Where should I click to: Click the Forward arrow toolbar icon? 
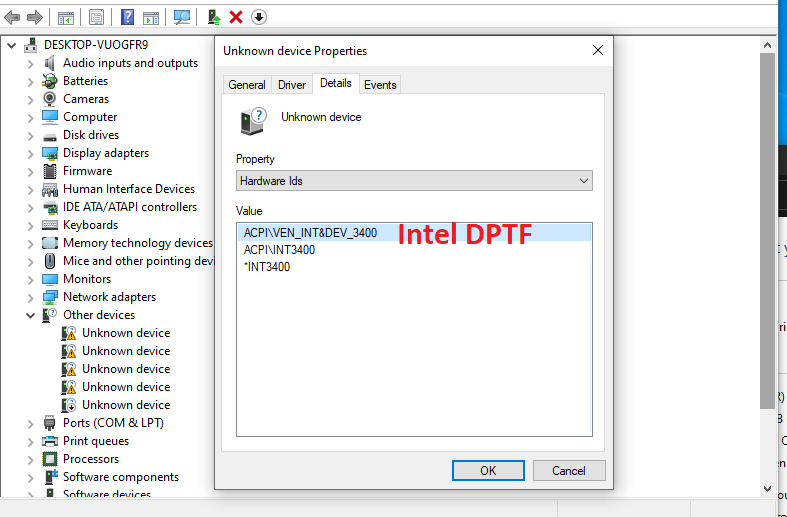point(35,18)
